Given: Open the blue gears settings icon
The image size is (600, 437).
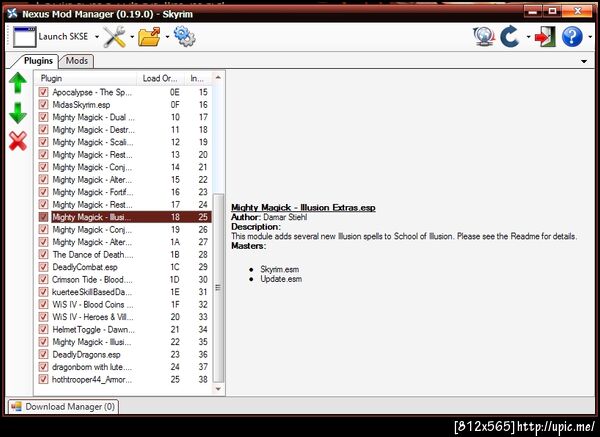Looking at the screenshot, I should 184,37.
